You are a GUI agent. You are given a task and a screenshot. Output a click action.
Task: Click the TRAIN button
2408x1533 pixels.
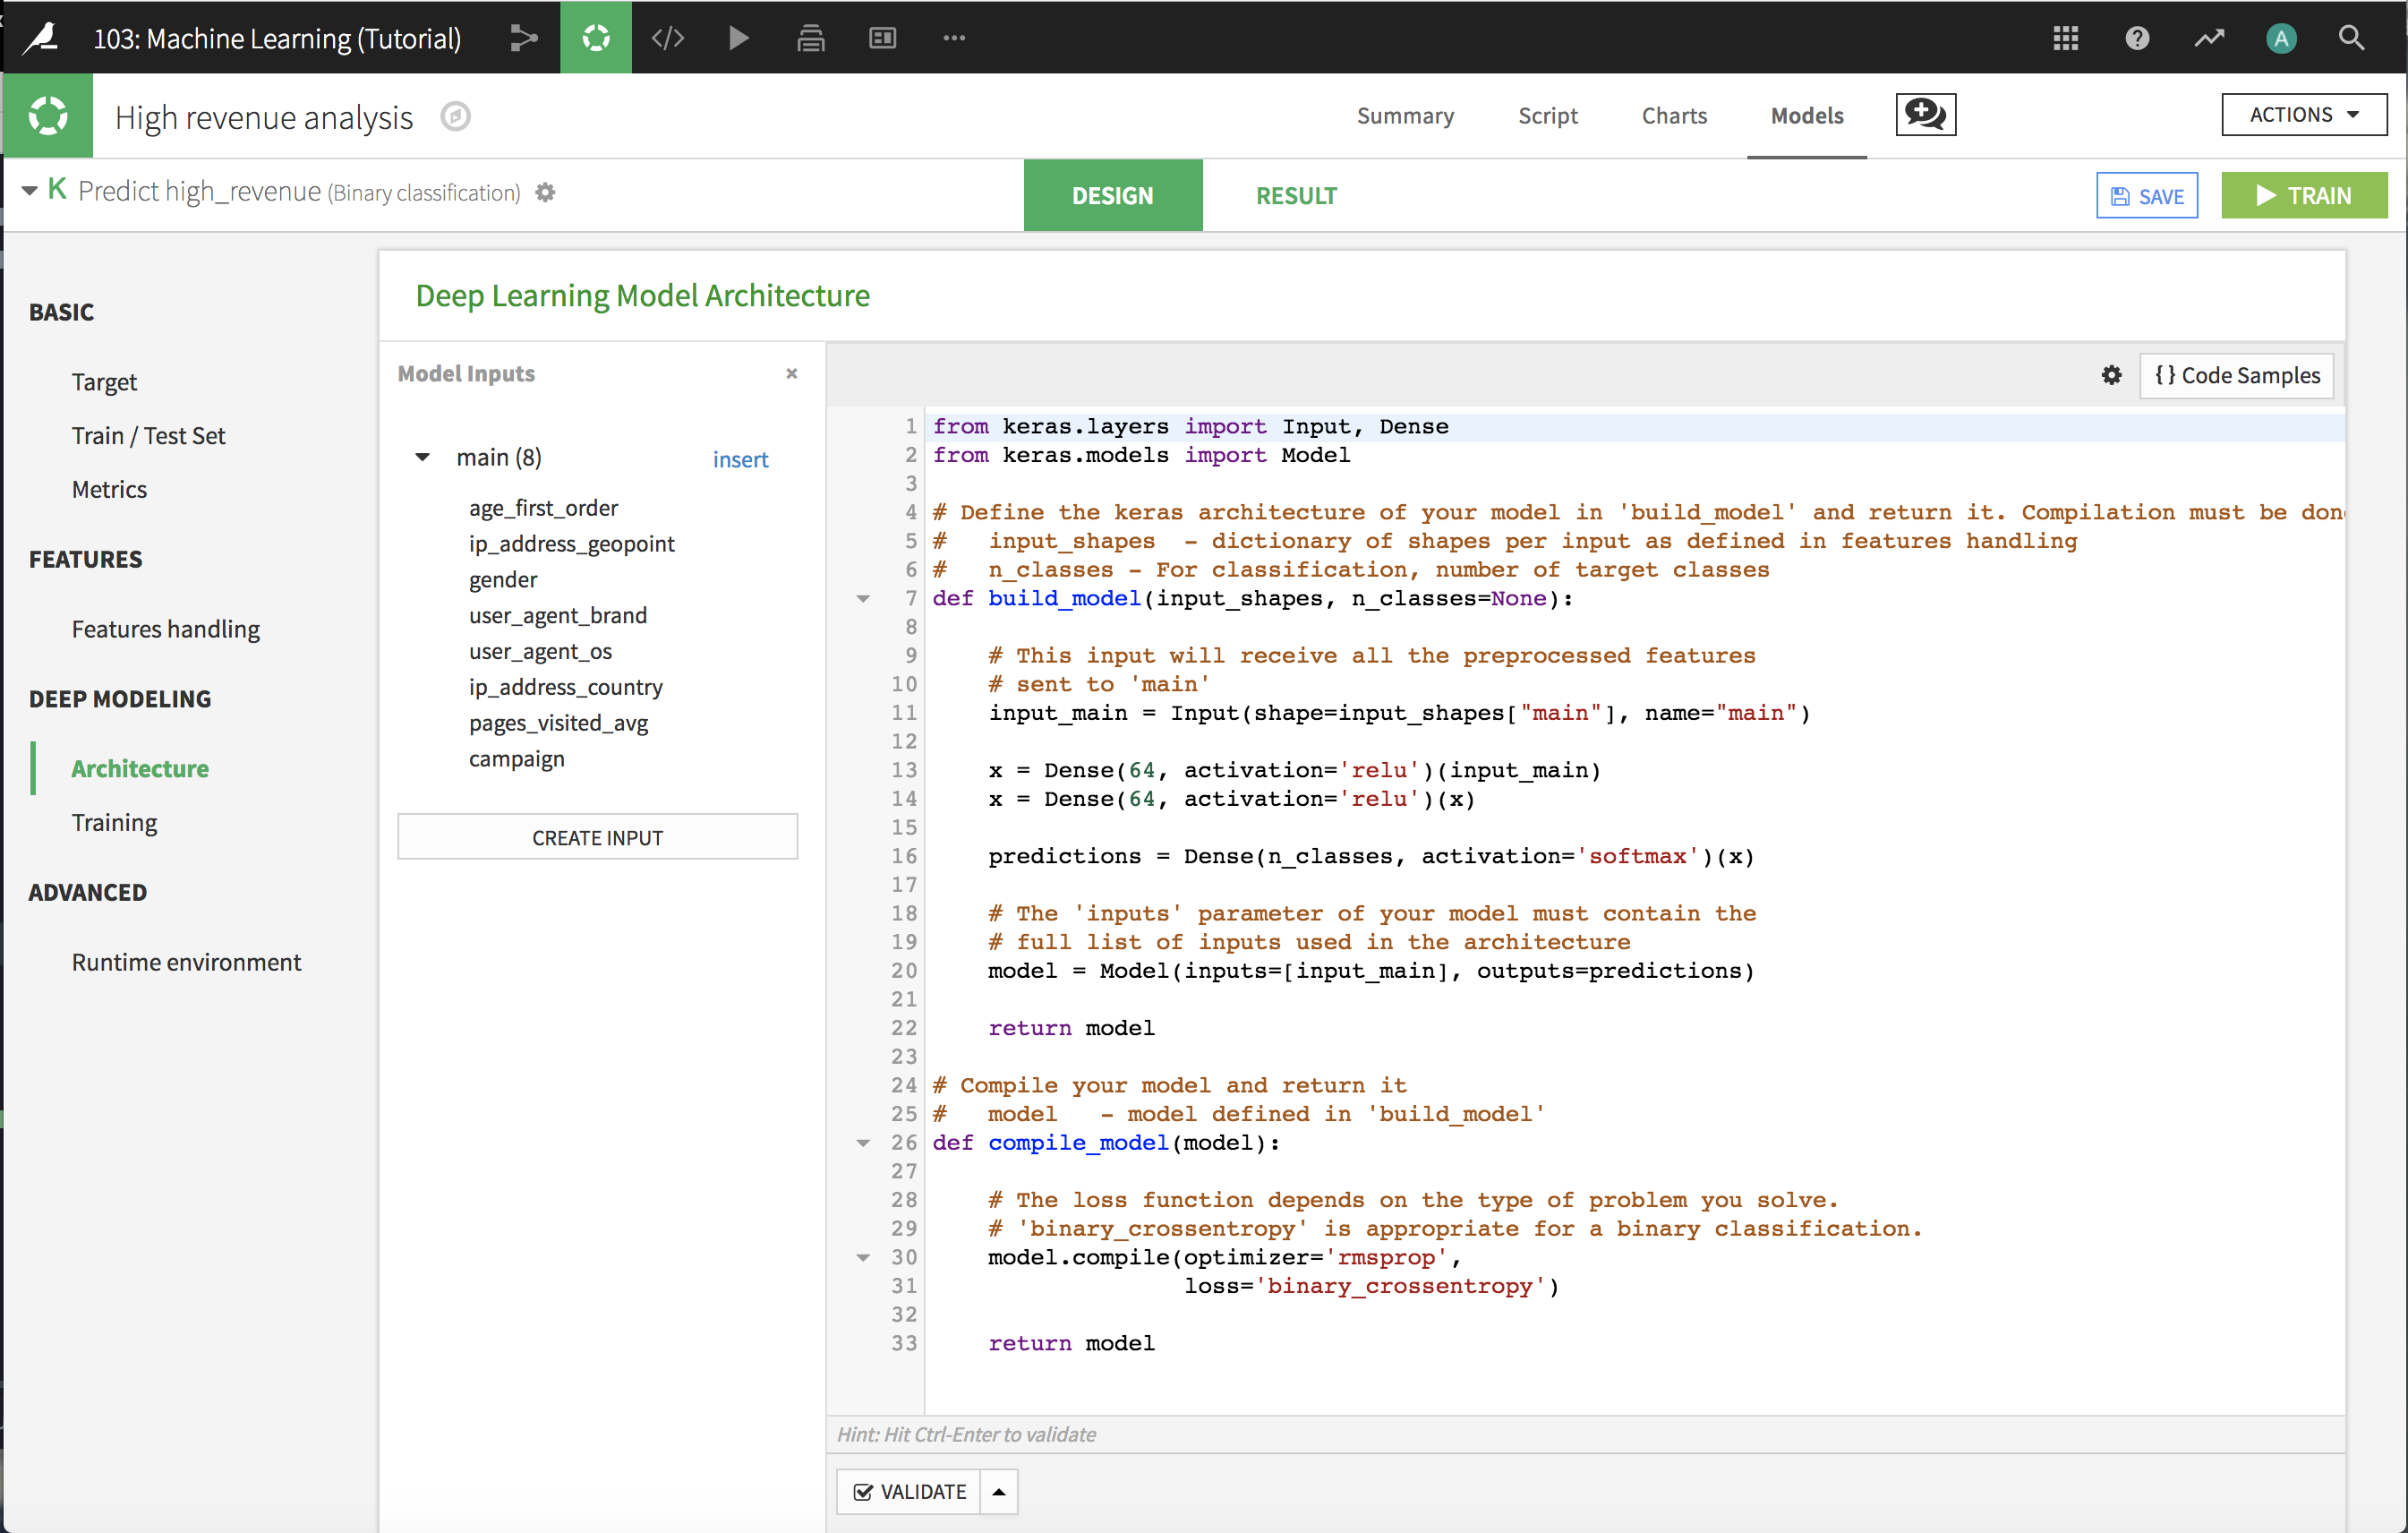tap(2302, 195)
